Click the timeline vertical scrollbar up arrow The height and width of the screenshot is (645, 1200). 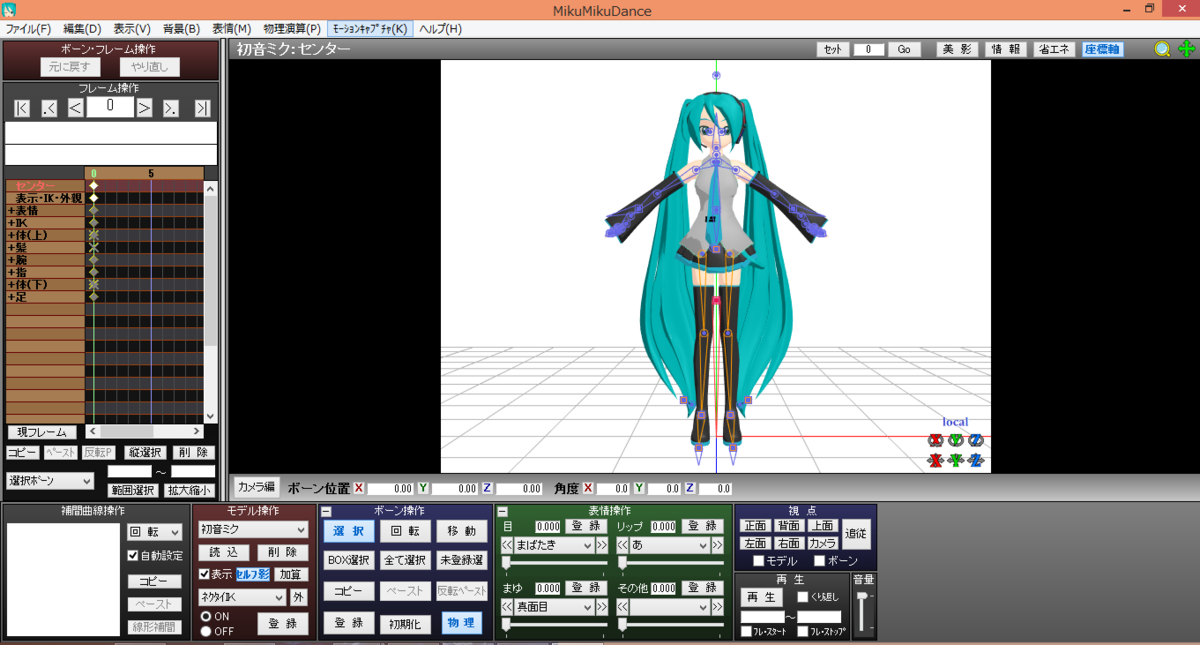pos(210,187)
